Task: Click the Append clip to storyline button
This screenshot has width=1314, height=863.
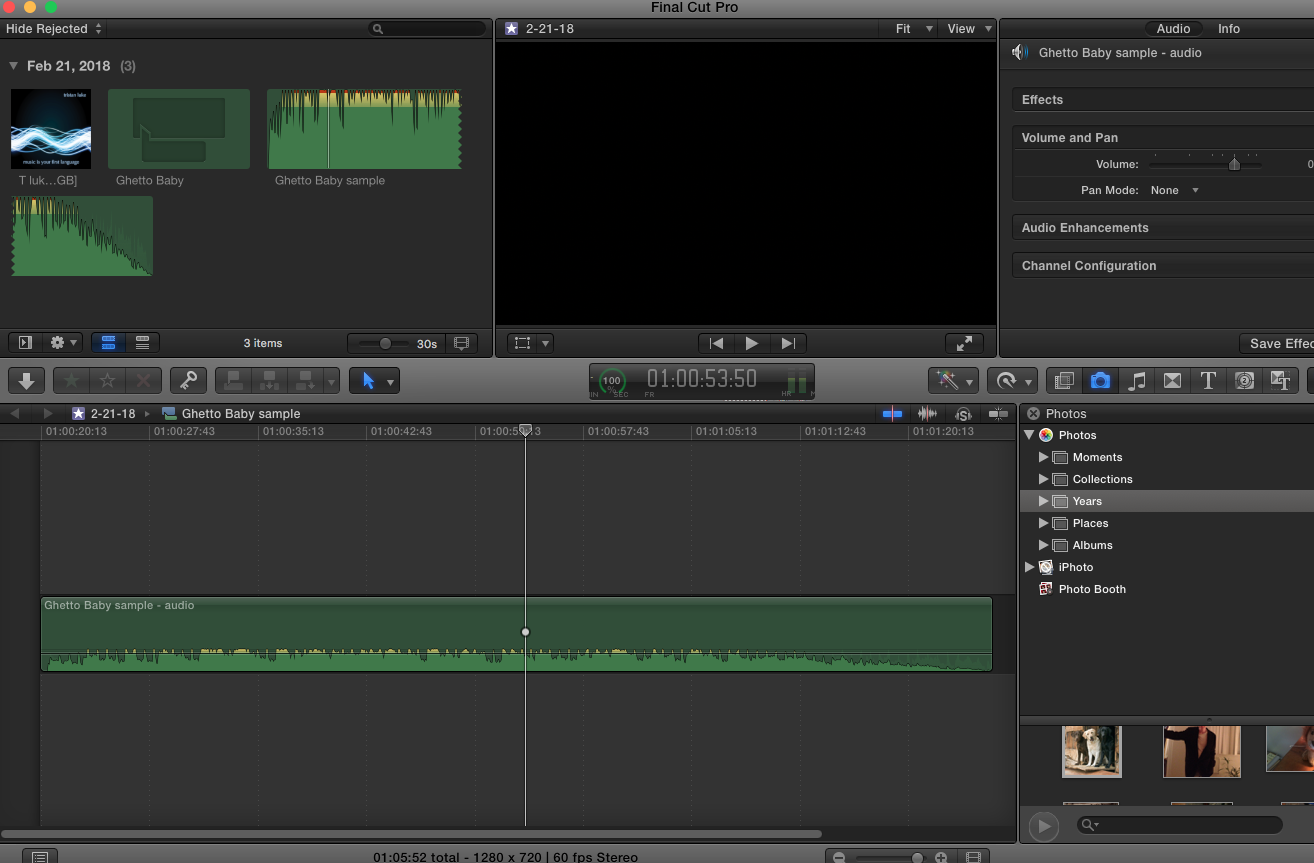Action: (x=304, y=380)
